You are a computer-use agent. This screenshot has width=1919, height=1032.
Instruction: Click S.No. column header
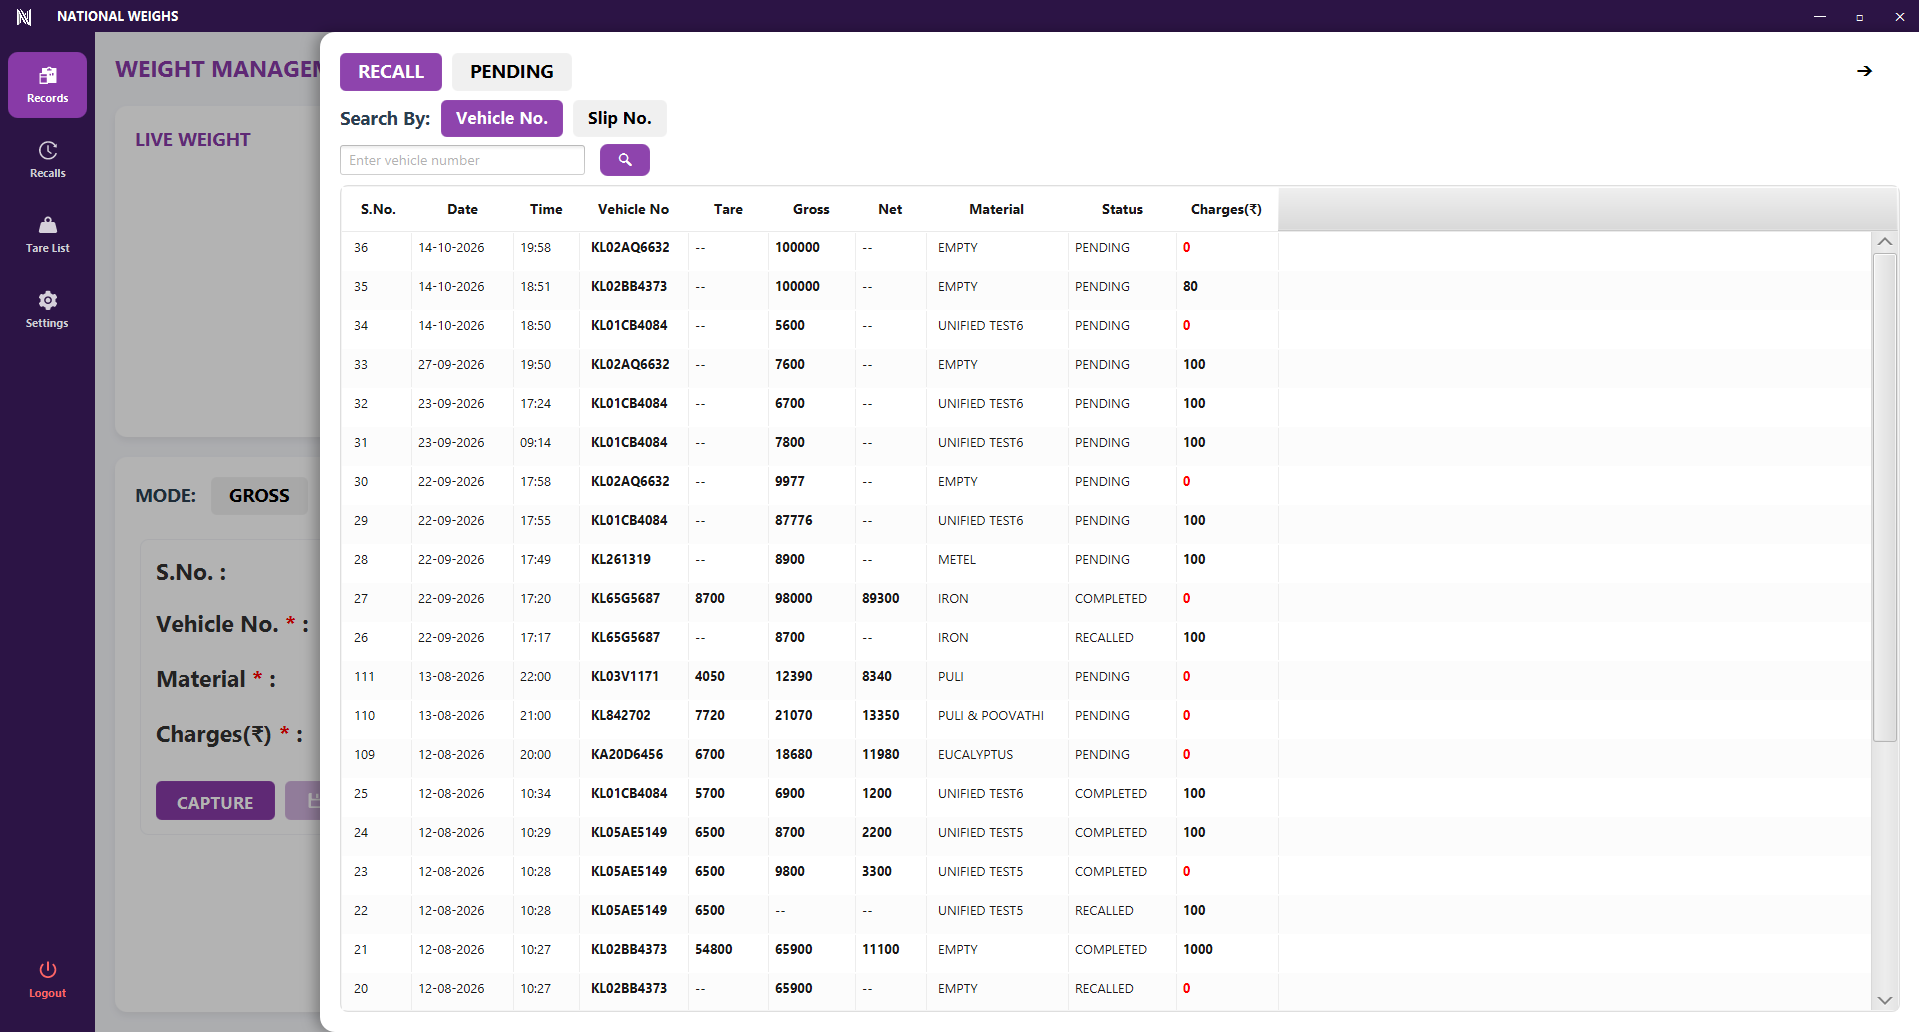point(378,209)
